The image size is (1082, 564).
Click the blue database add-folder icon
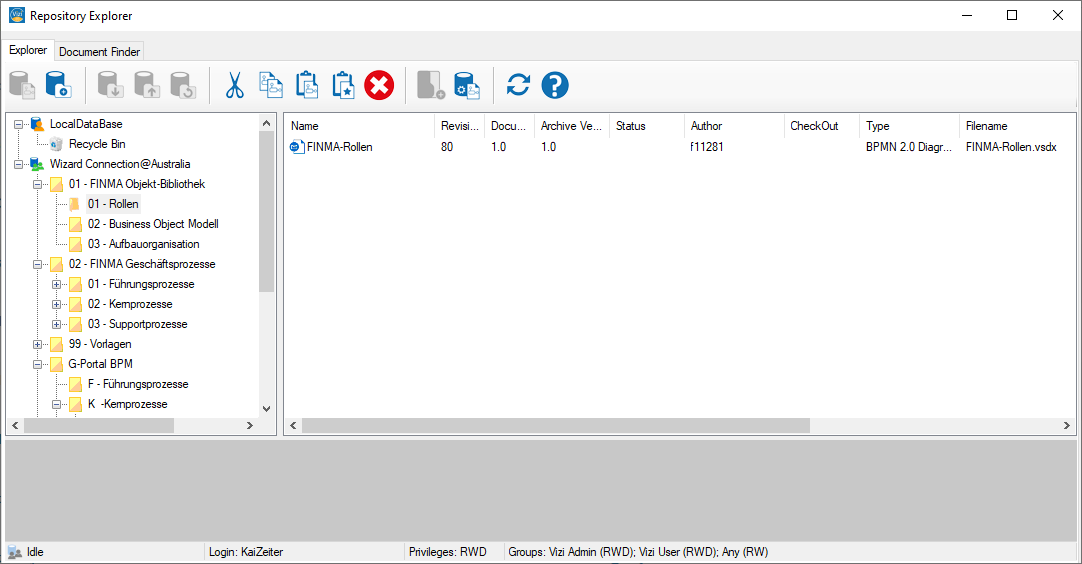coord(58,85)
